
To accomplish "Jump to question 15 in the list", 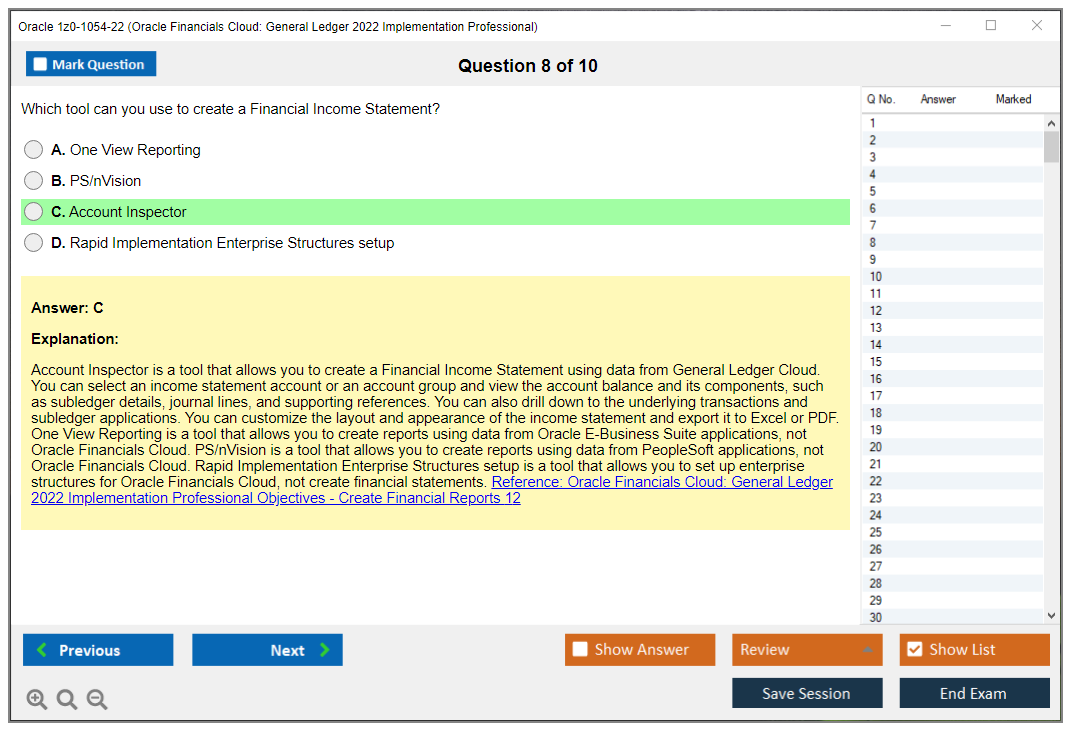I will coord(876,361).
